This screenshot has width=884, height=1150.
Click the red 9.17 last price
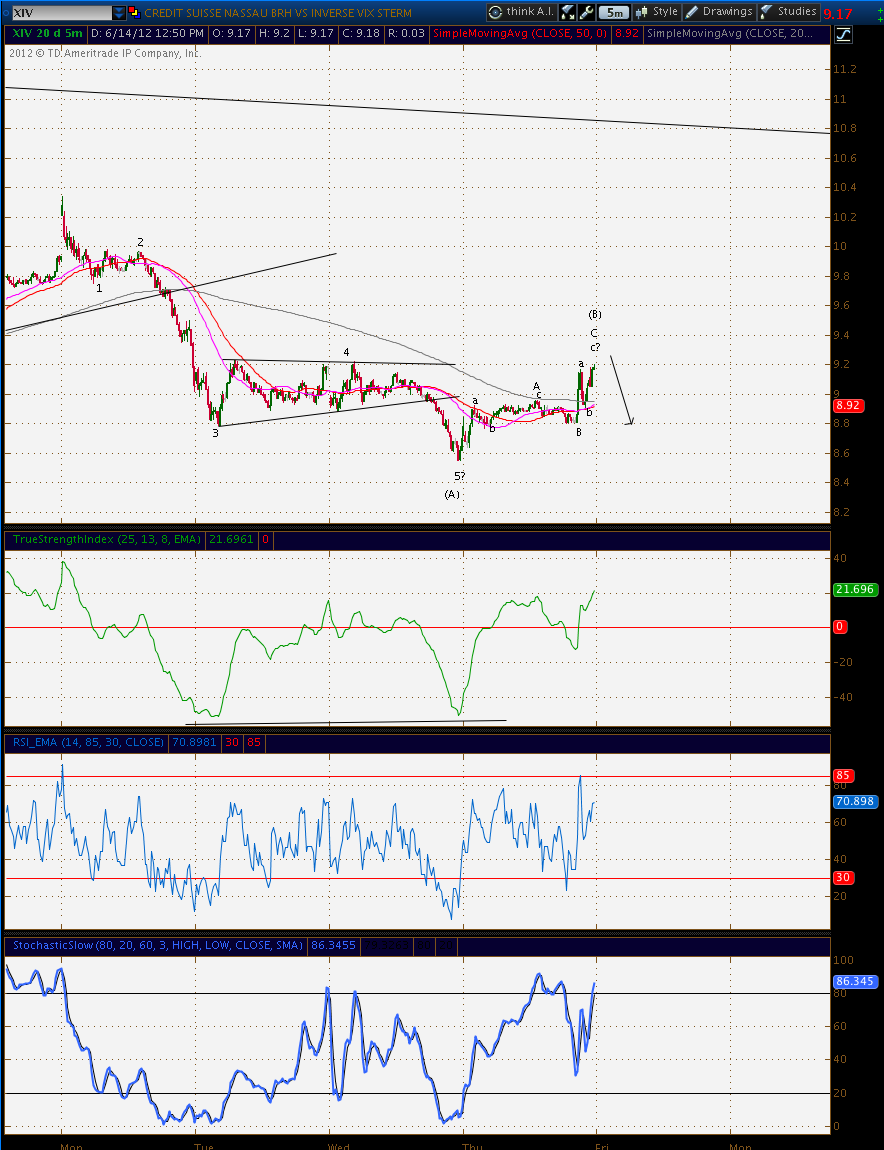point(838,14)
